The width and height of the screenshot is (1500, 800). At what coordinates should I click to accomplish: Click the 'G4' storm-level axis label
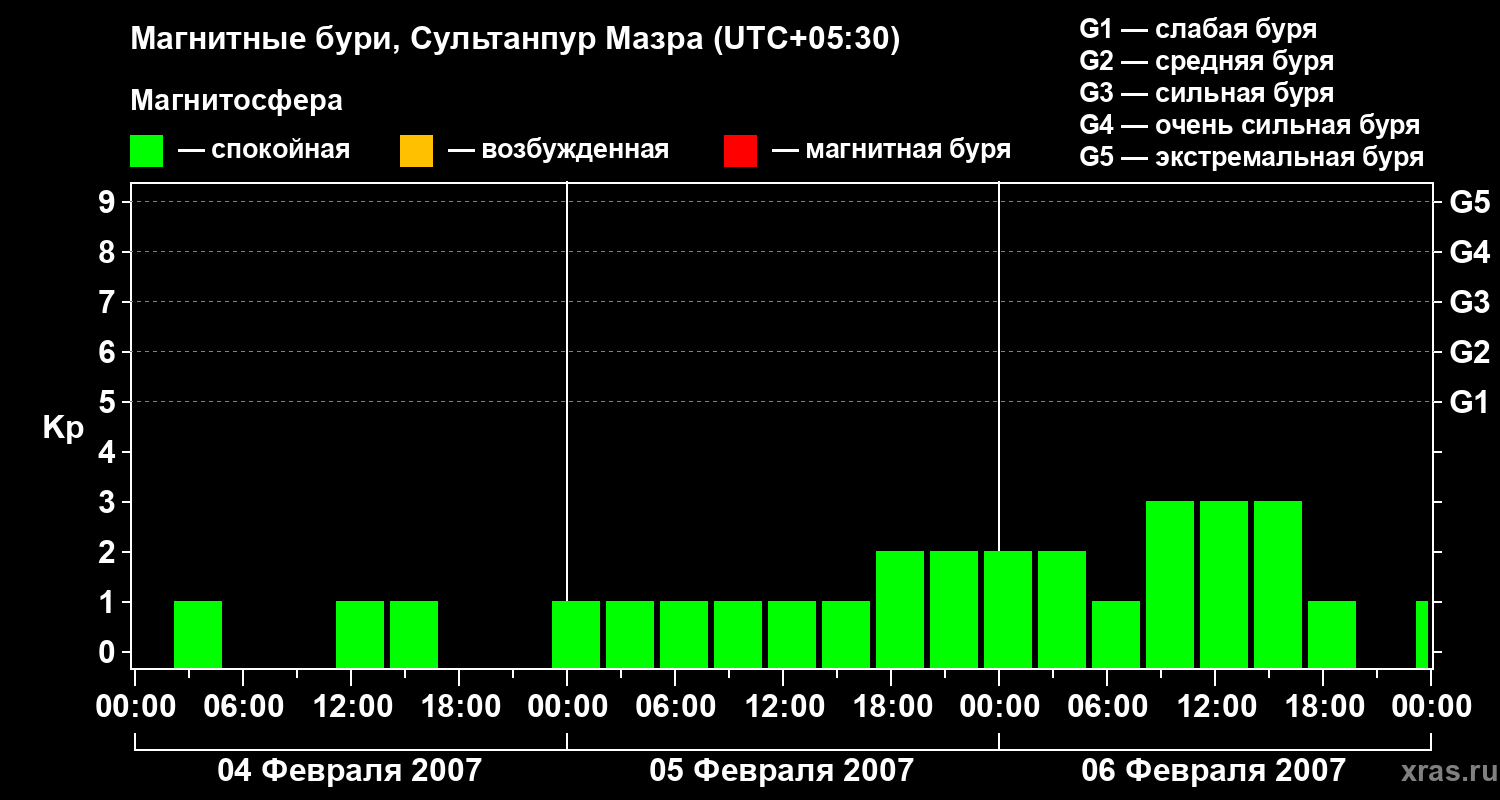[x=1469, y=252]
